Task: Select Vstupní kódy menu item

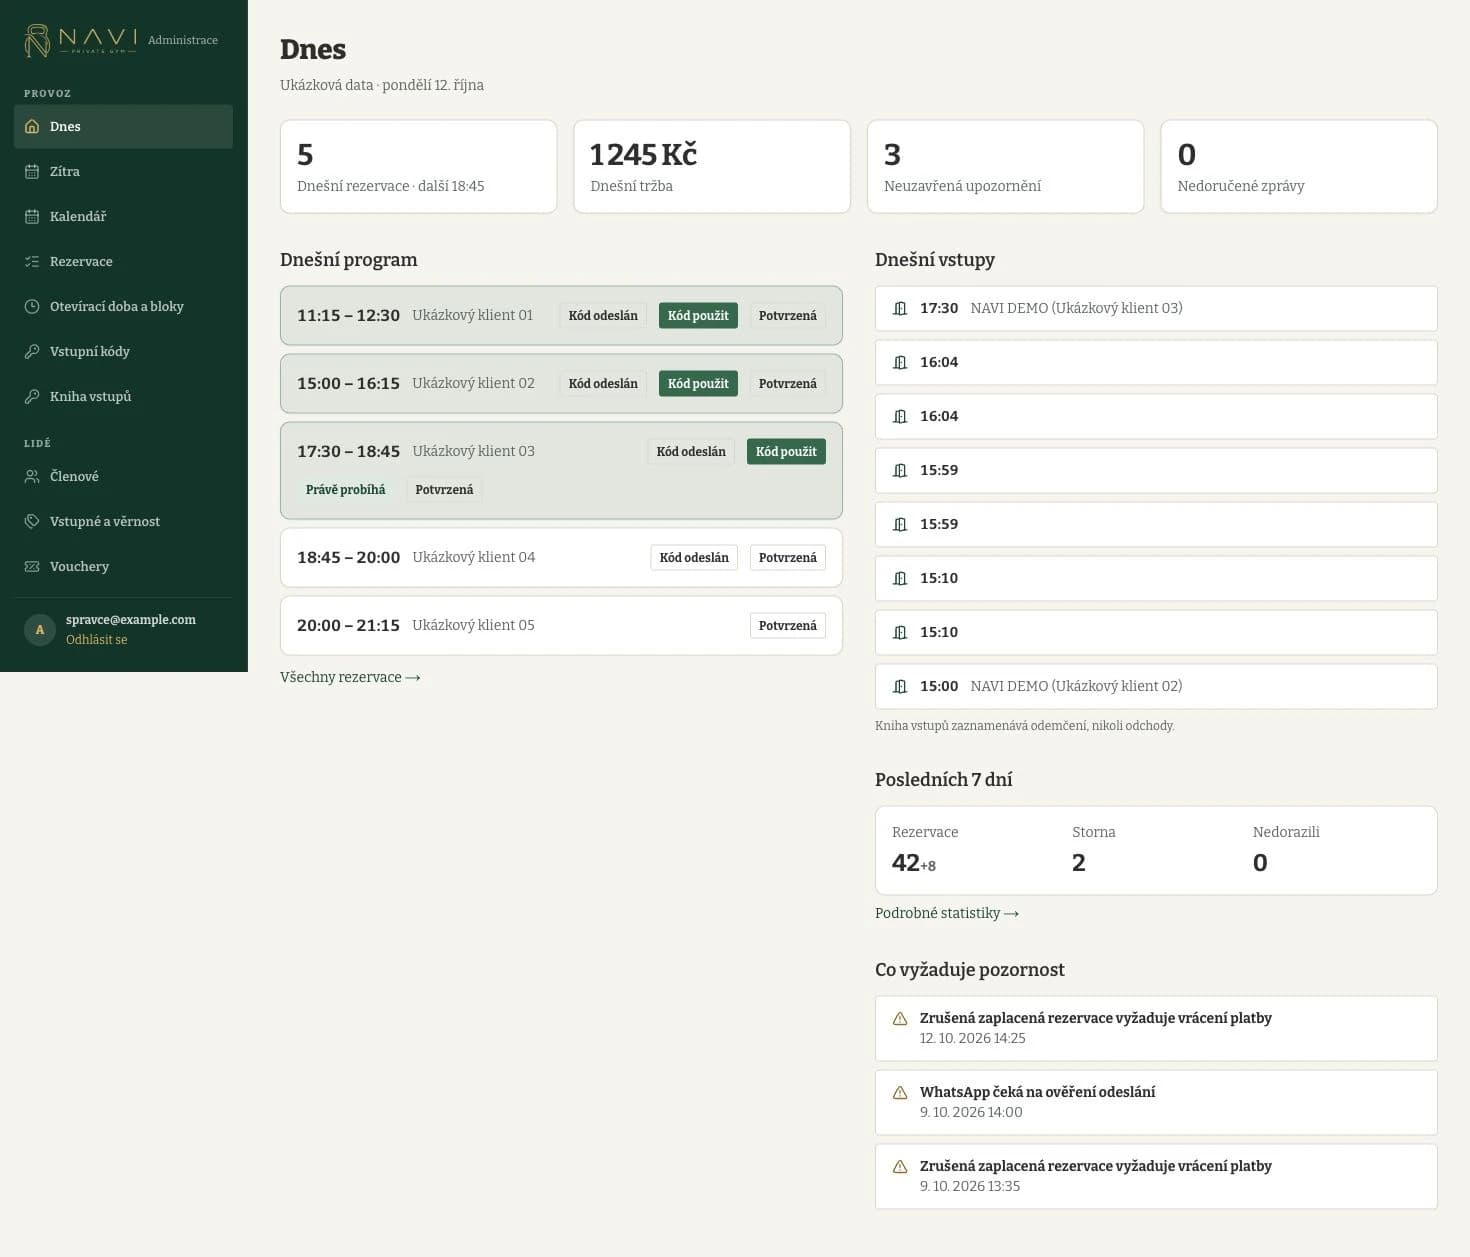Action: point(123,352)
